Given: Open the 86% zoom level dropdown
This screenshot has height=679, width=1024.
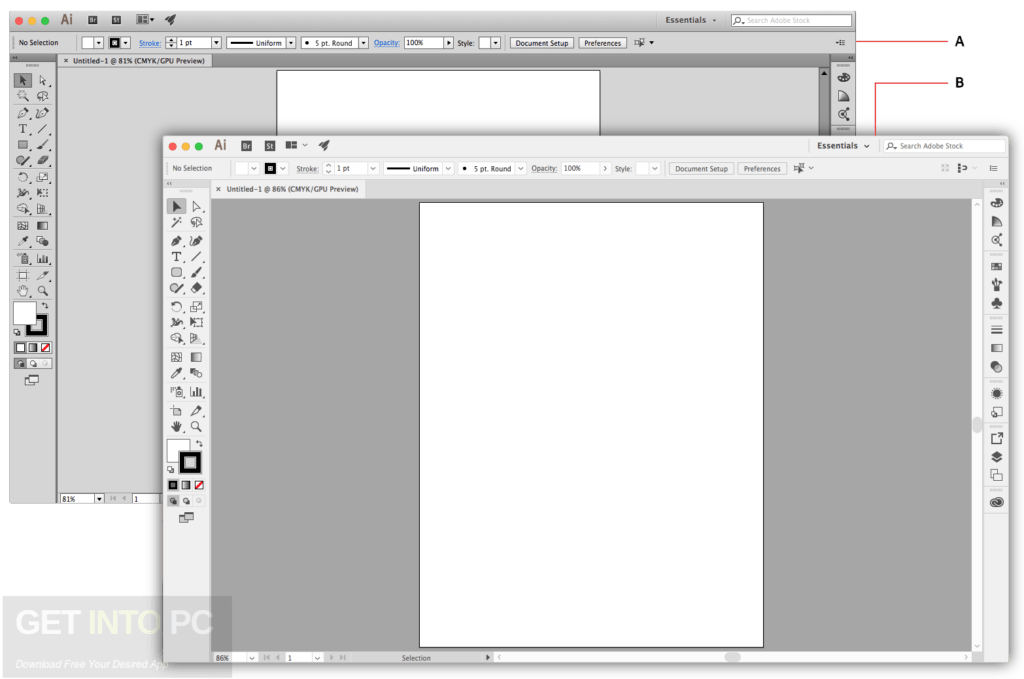Looking at the screenshot, I should coord(251,657).
